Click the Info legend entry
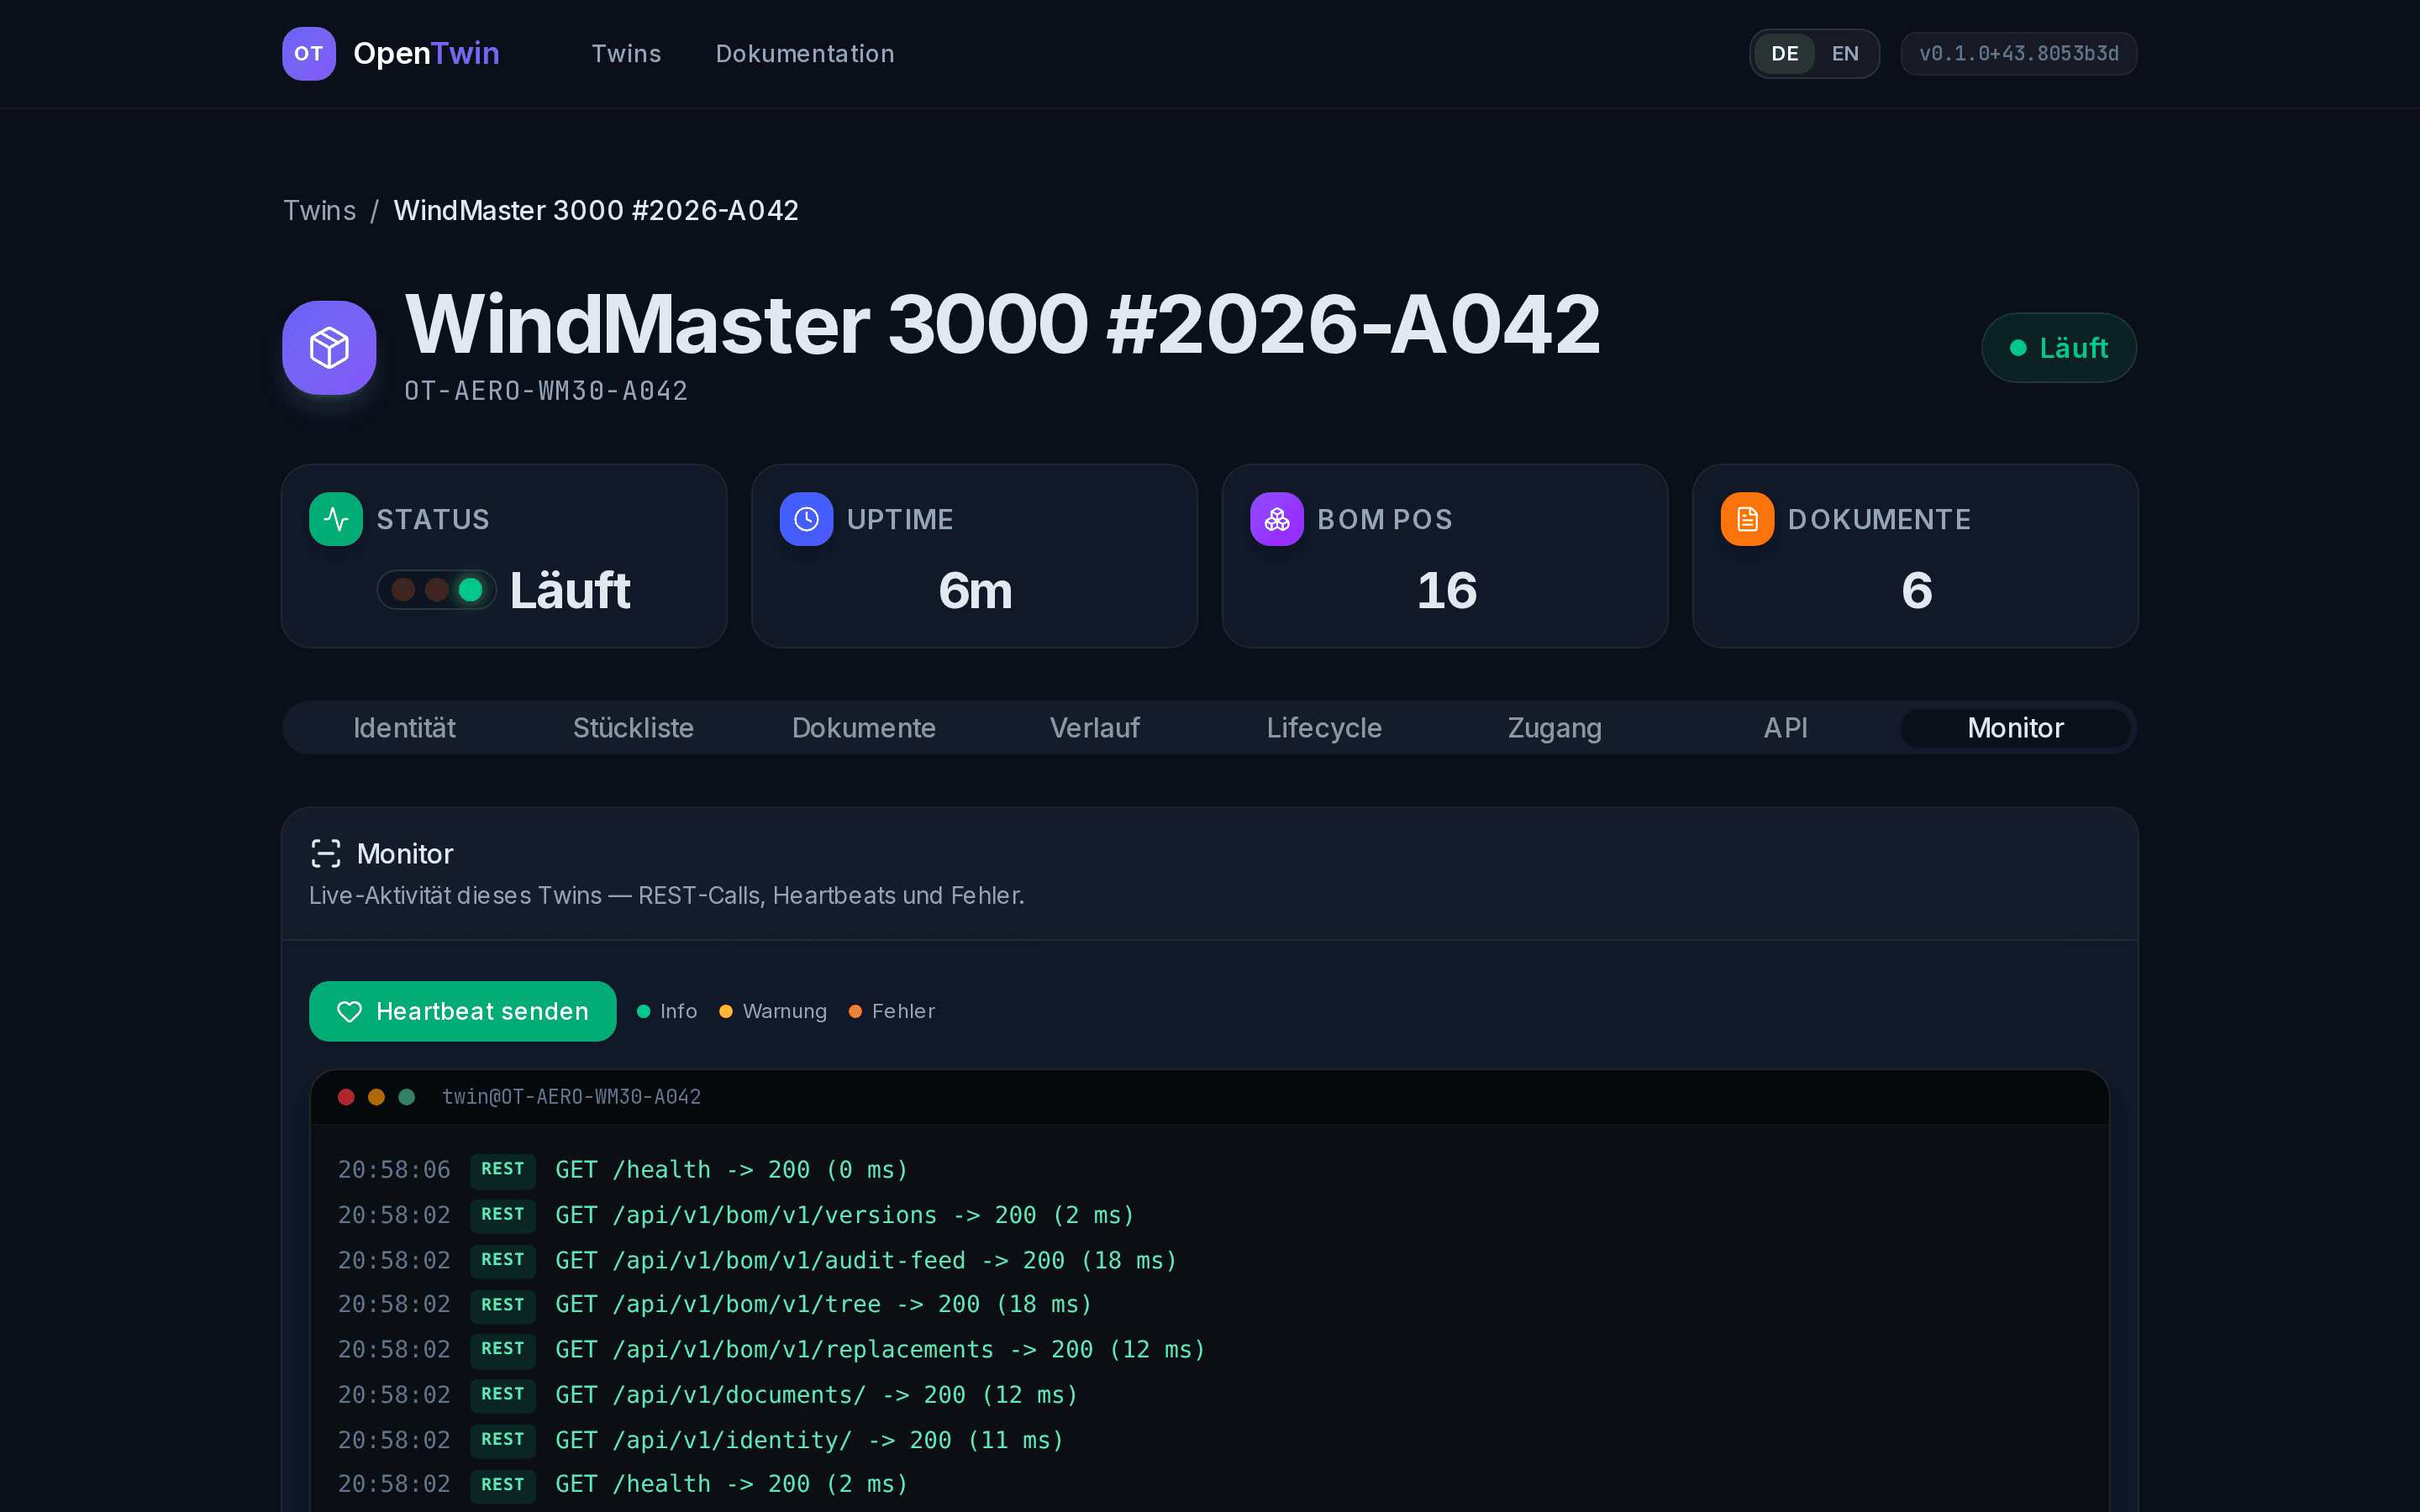The width and height of the screenshot is (2420, 1512). [667, 1011]
